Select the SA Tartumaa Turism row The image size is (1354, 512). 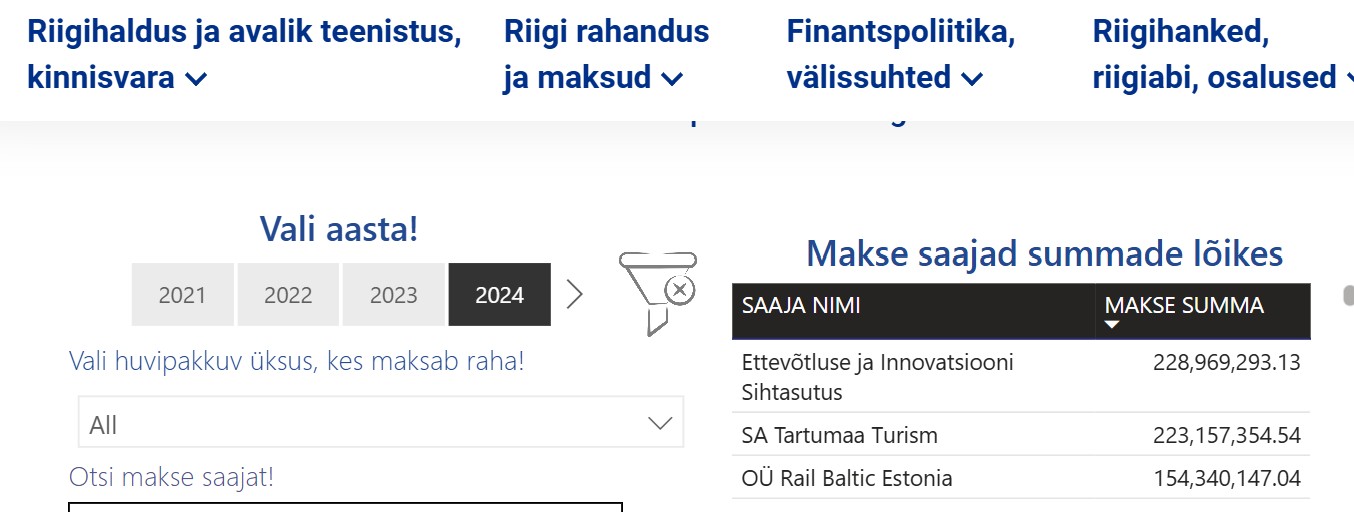pyautogui.click(x=1021, y=435)
